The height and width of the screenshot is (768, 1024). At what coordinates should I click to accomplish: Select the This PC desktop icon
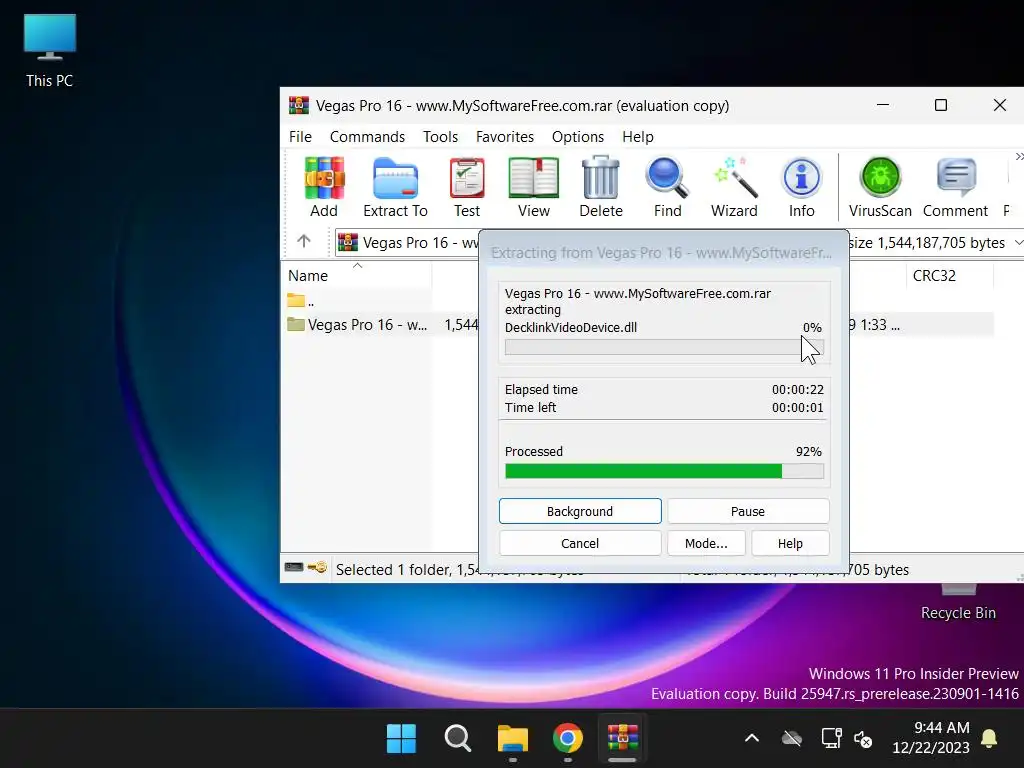(x=50, y=51)
